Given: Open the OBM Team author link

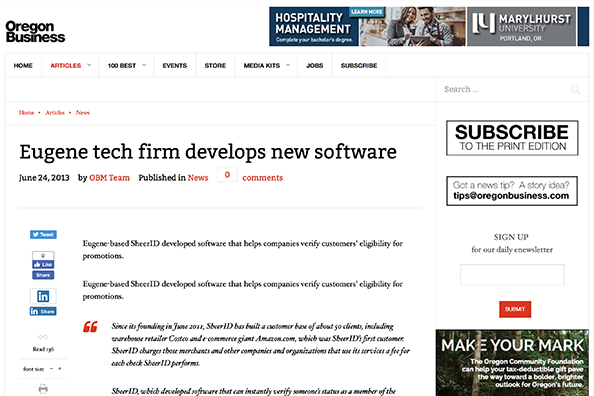Looking at the screenshot, I should point(109,178).
